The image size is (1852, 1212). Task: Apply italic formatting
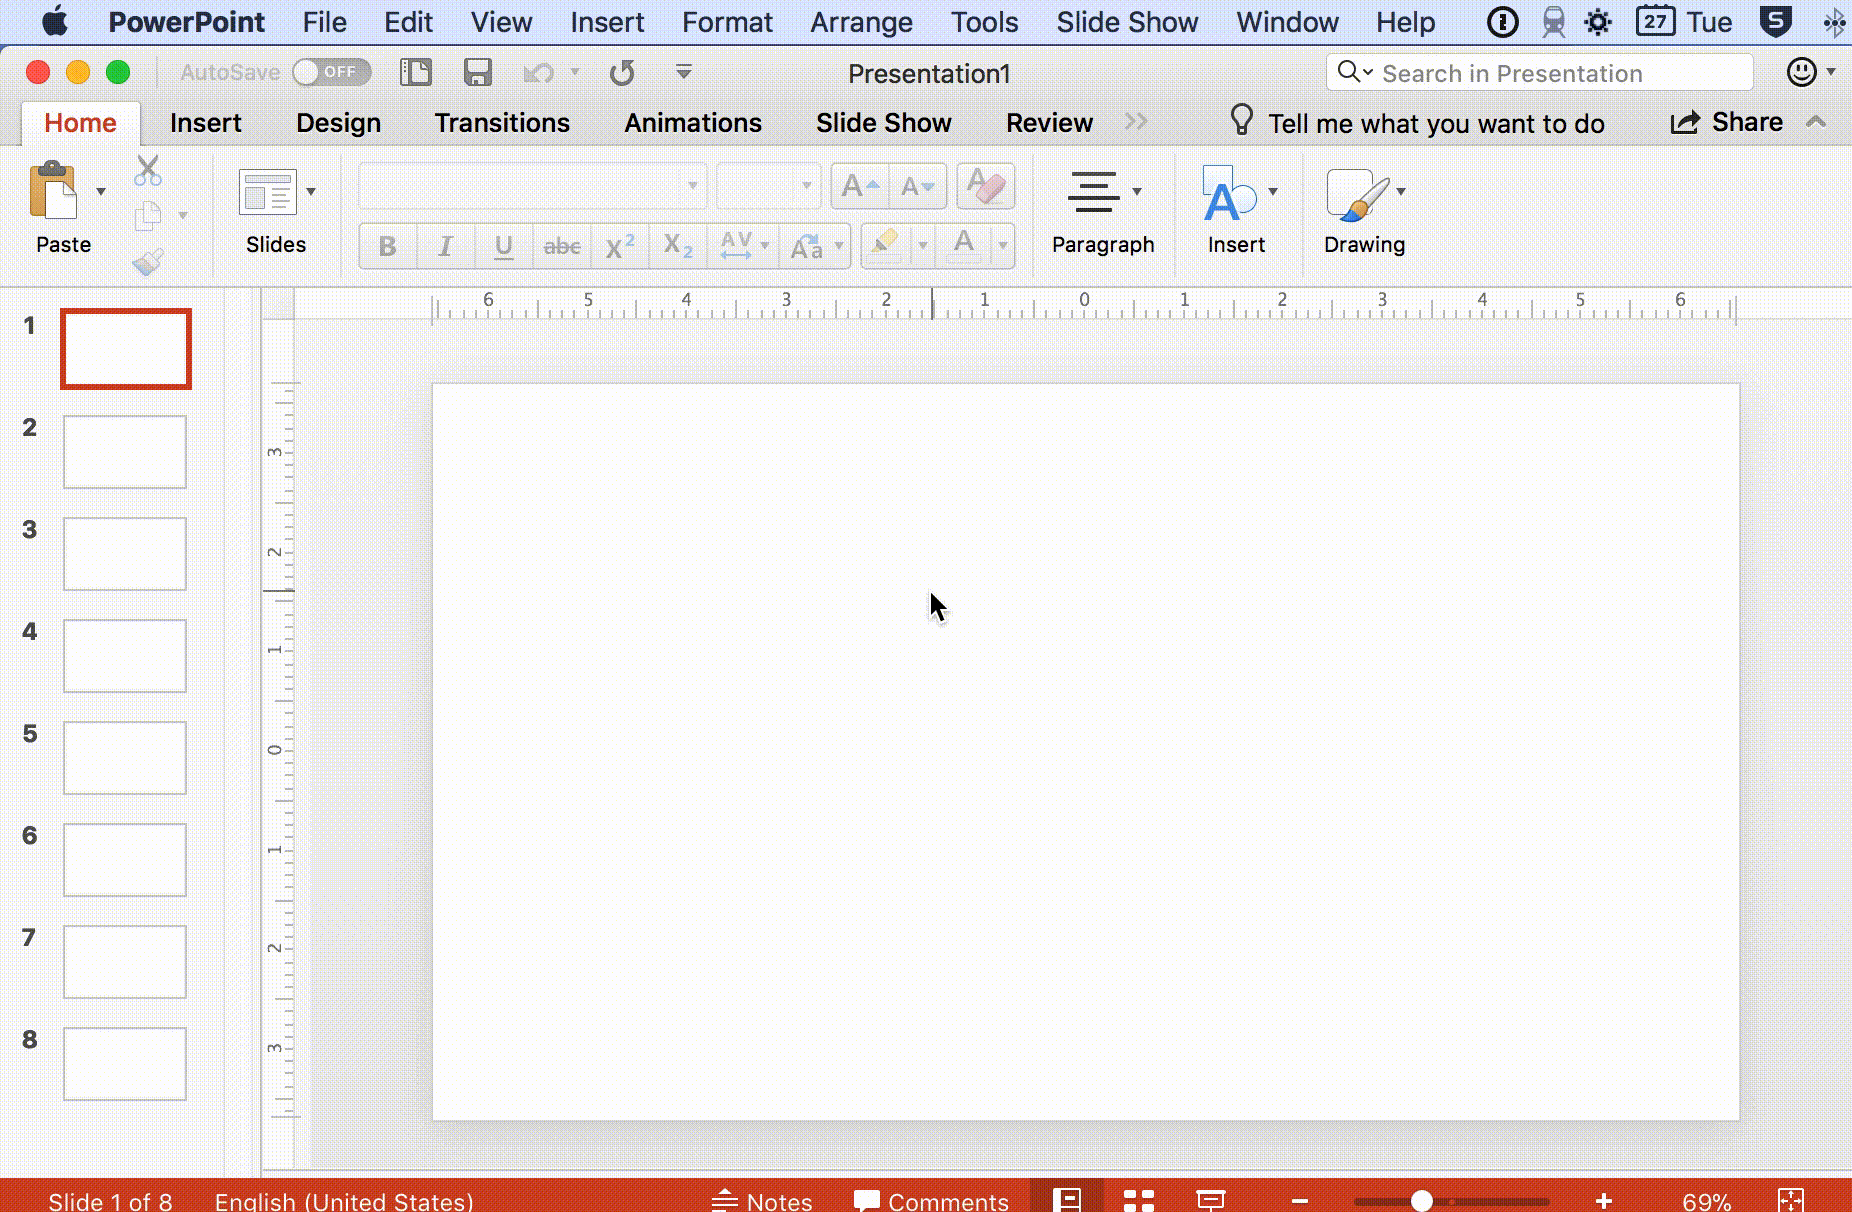[x=444, y=246]
